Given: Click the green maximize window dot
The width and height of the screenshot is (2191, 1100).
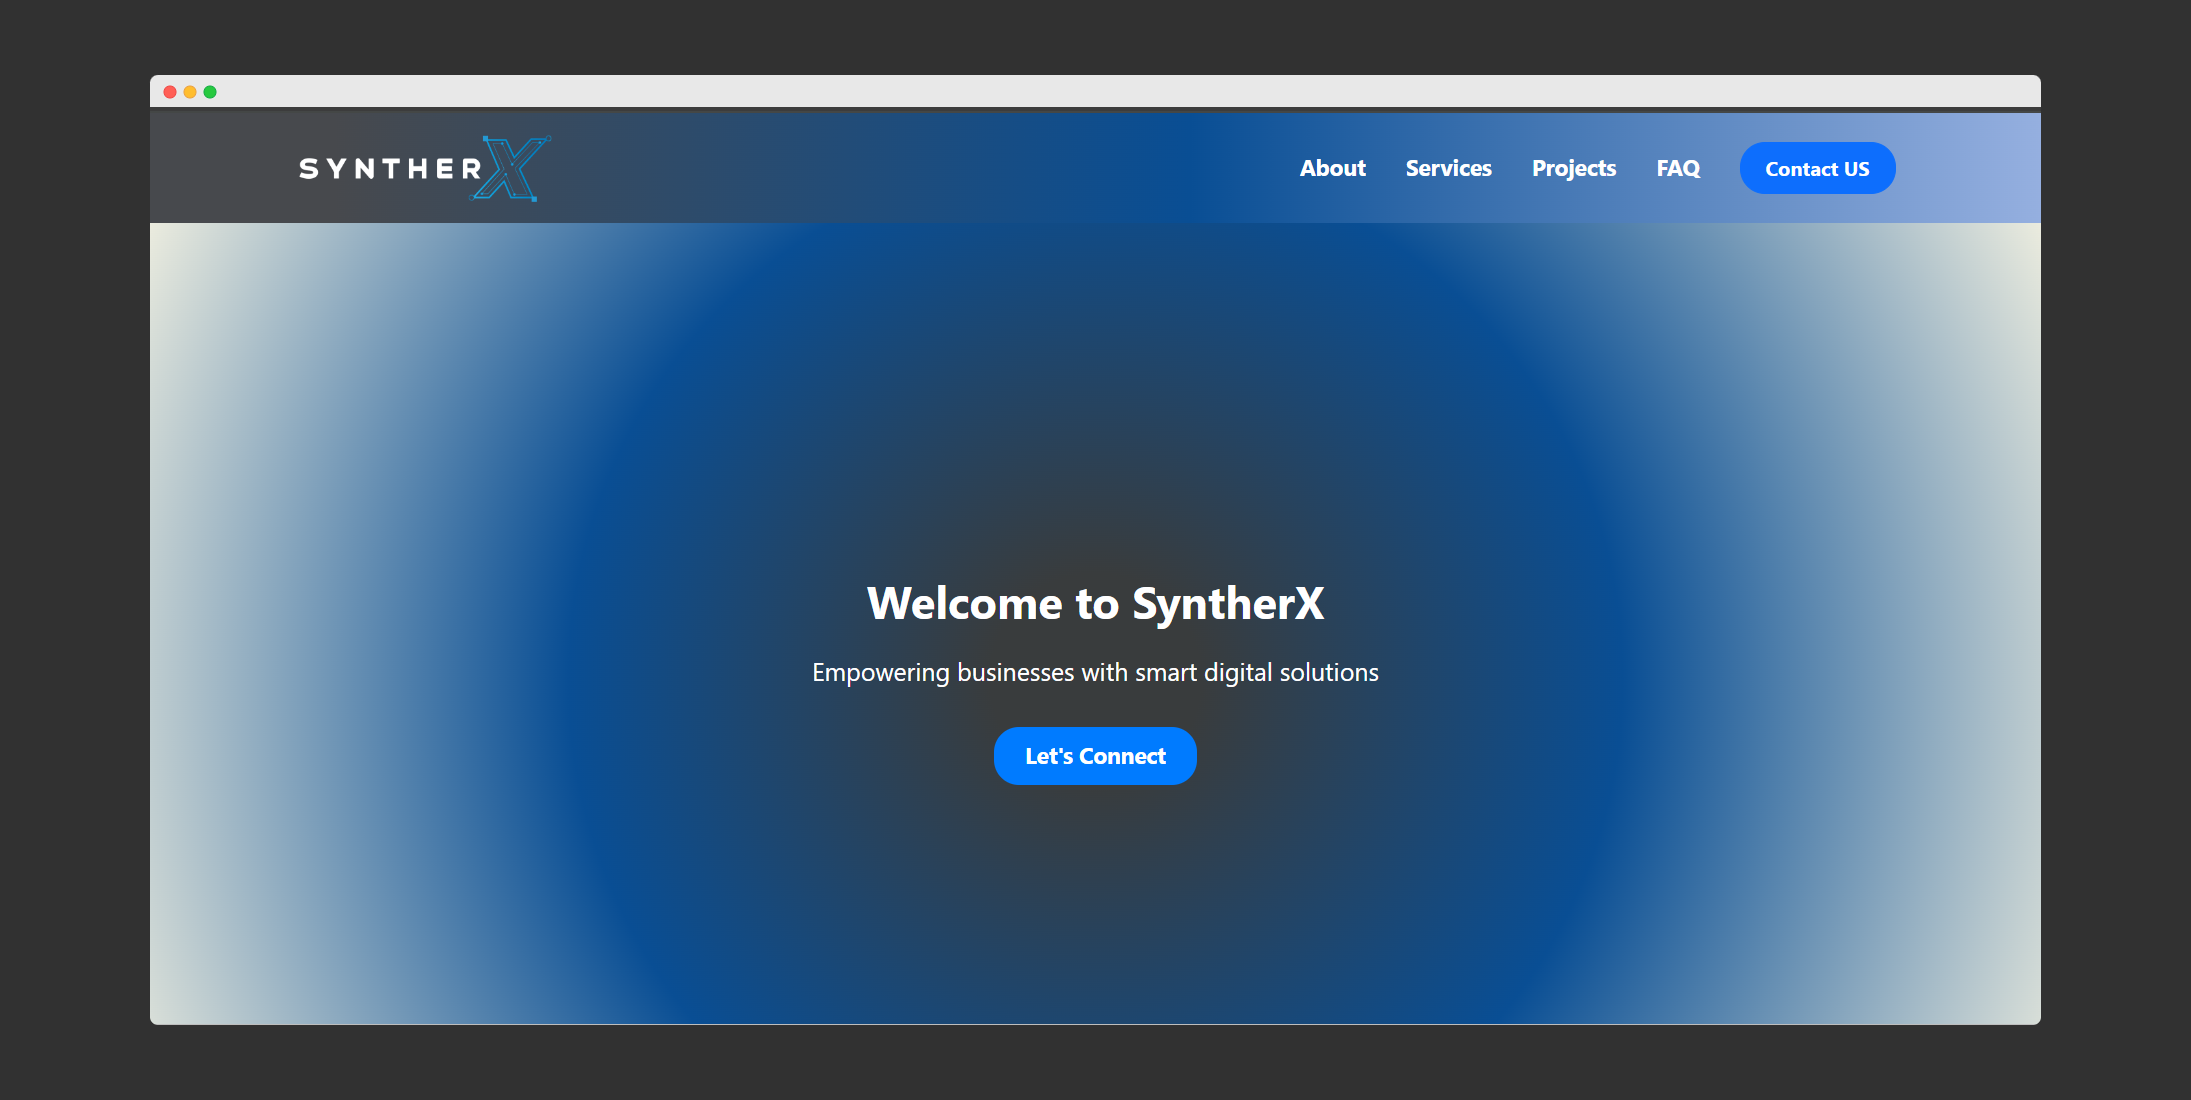Looking at the screenshot, I should [210, 92].
